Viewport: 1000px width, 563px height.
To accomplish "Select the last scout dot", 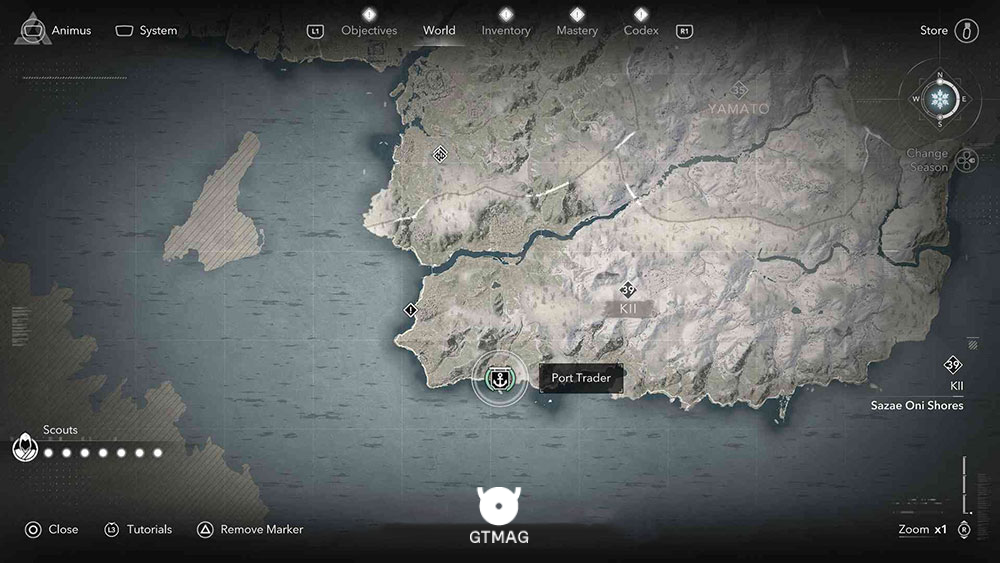I will [158, 453].
